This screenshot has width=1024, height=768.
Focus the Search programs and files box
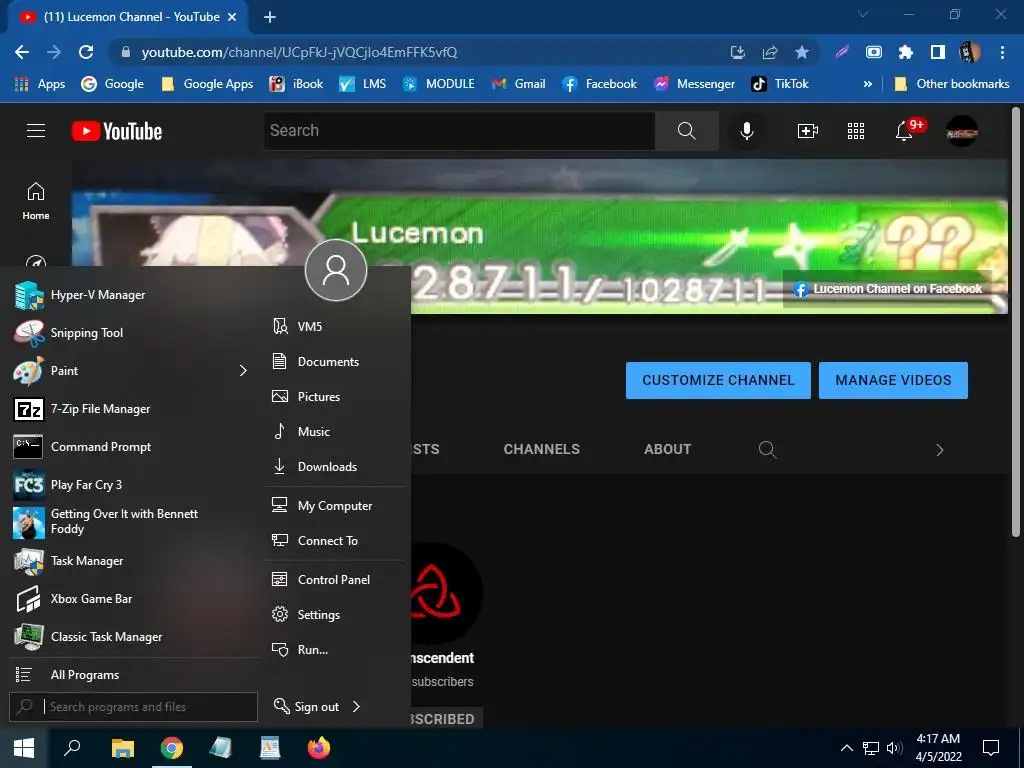[x=133, y=707]
